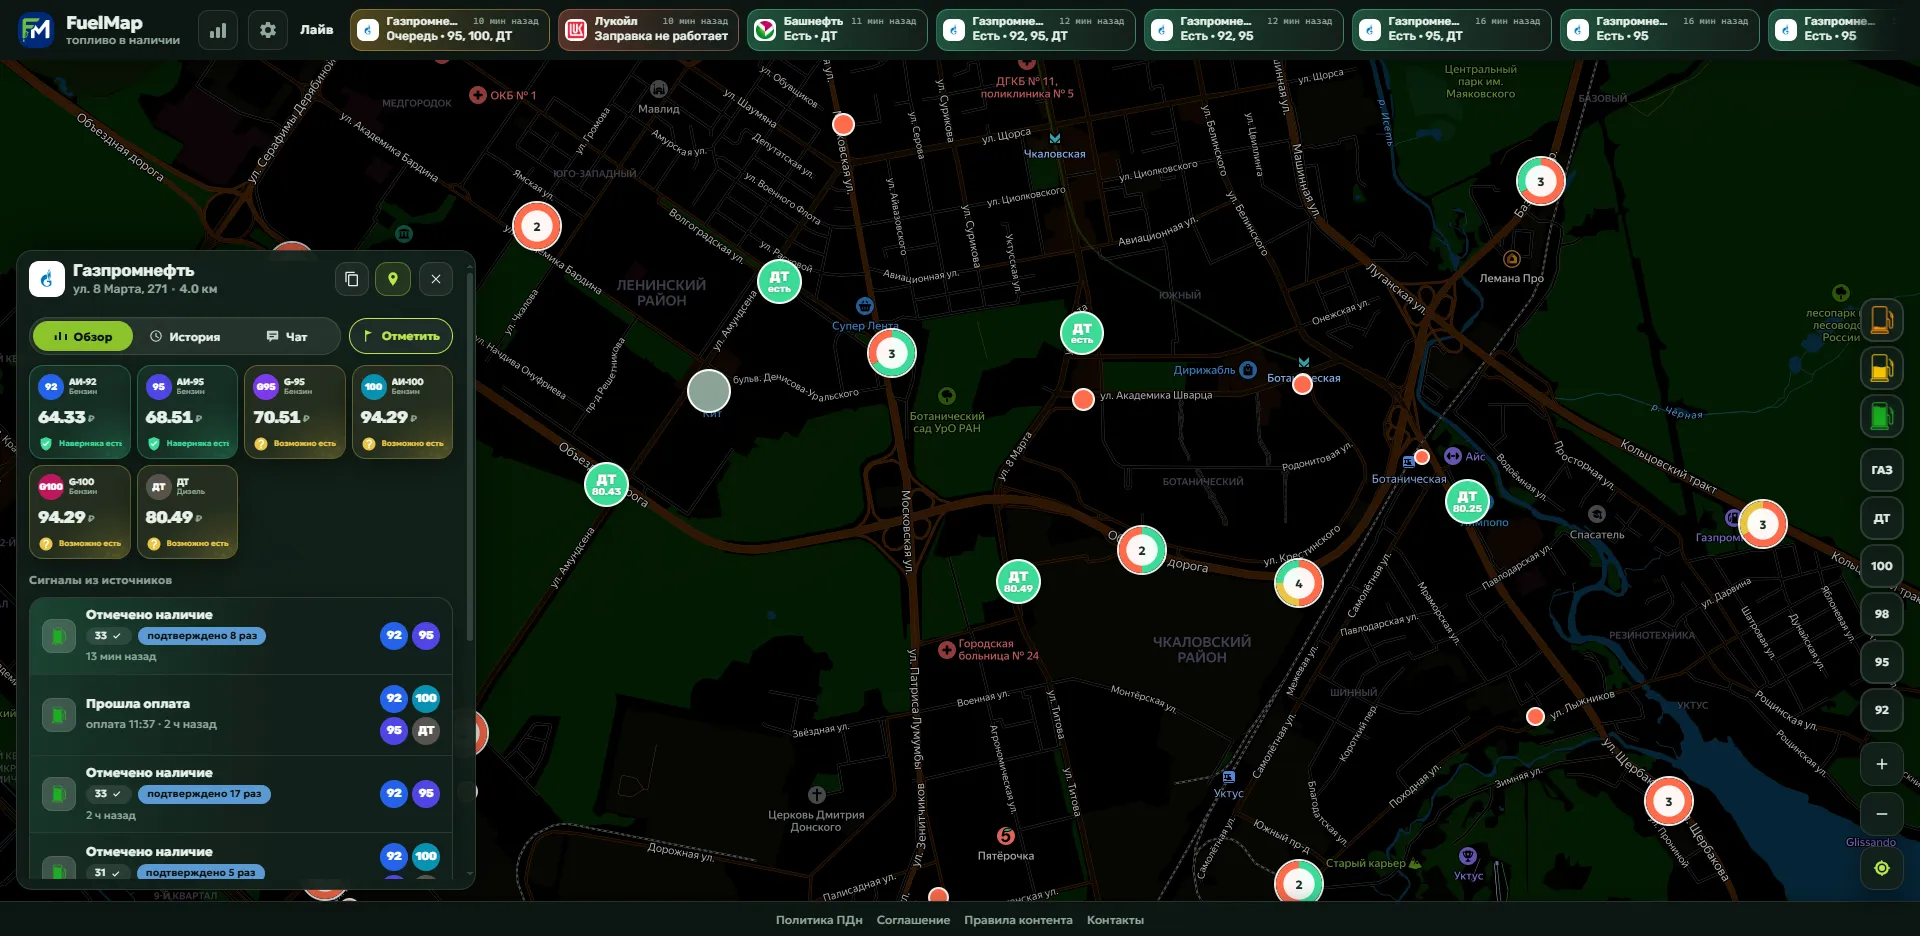Toggle the 98 fuel filter

pos(1882,614)
